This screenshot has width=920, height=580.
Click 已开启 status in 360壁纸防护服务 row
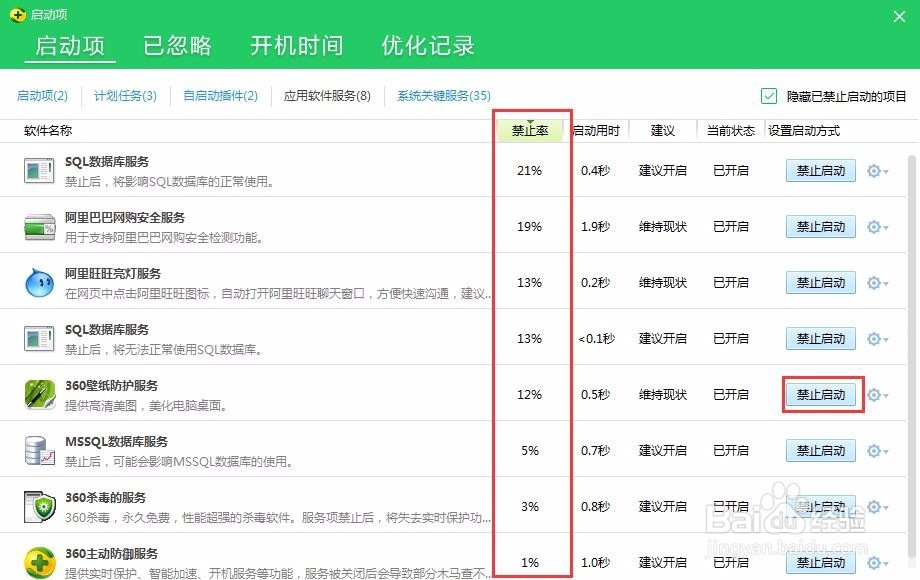(x=730, y=395)
